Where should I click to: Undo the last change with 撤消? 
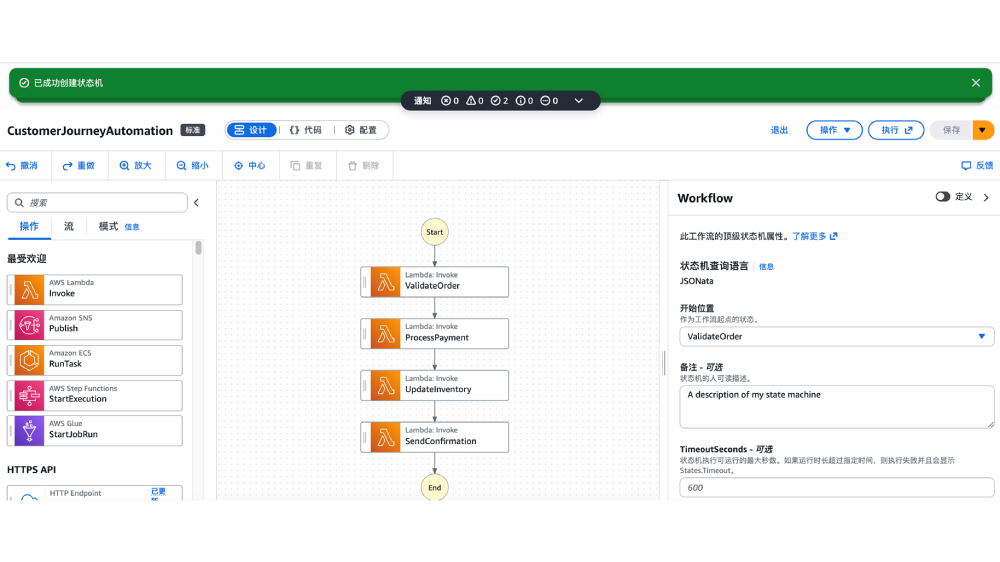tap(22, 166)
